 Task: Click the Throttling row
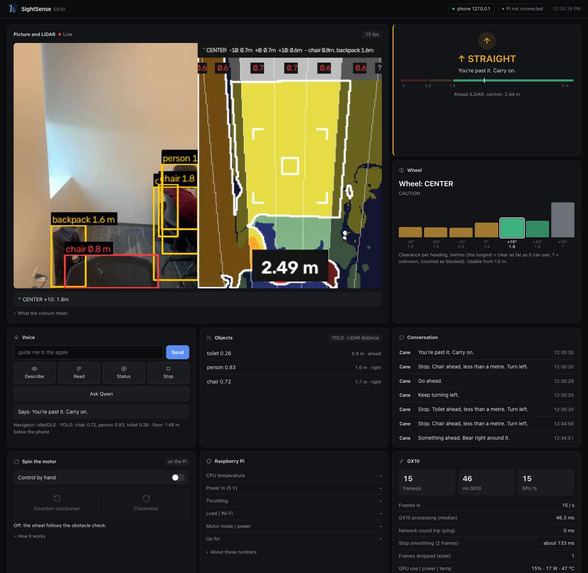click(x=294, y=501)
